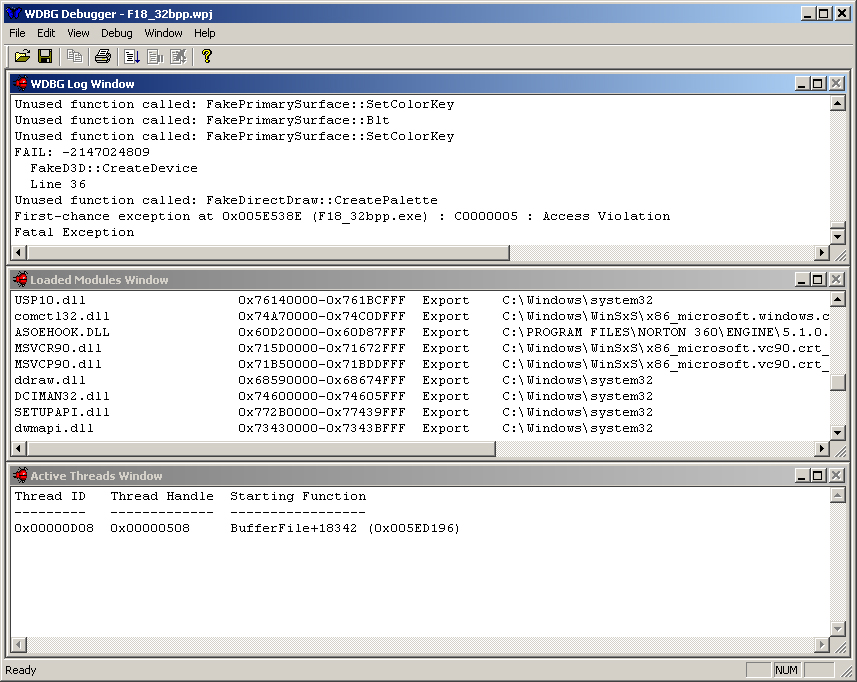Maximize the Loaded Modules Window
857x682 pixels.
pos(818,280)
